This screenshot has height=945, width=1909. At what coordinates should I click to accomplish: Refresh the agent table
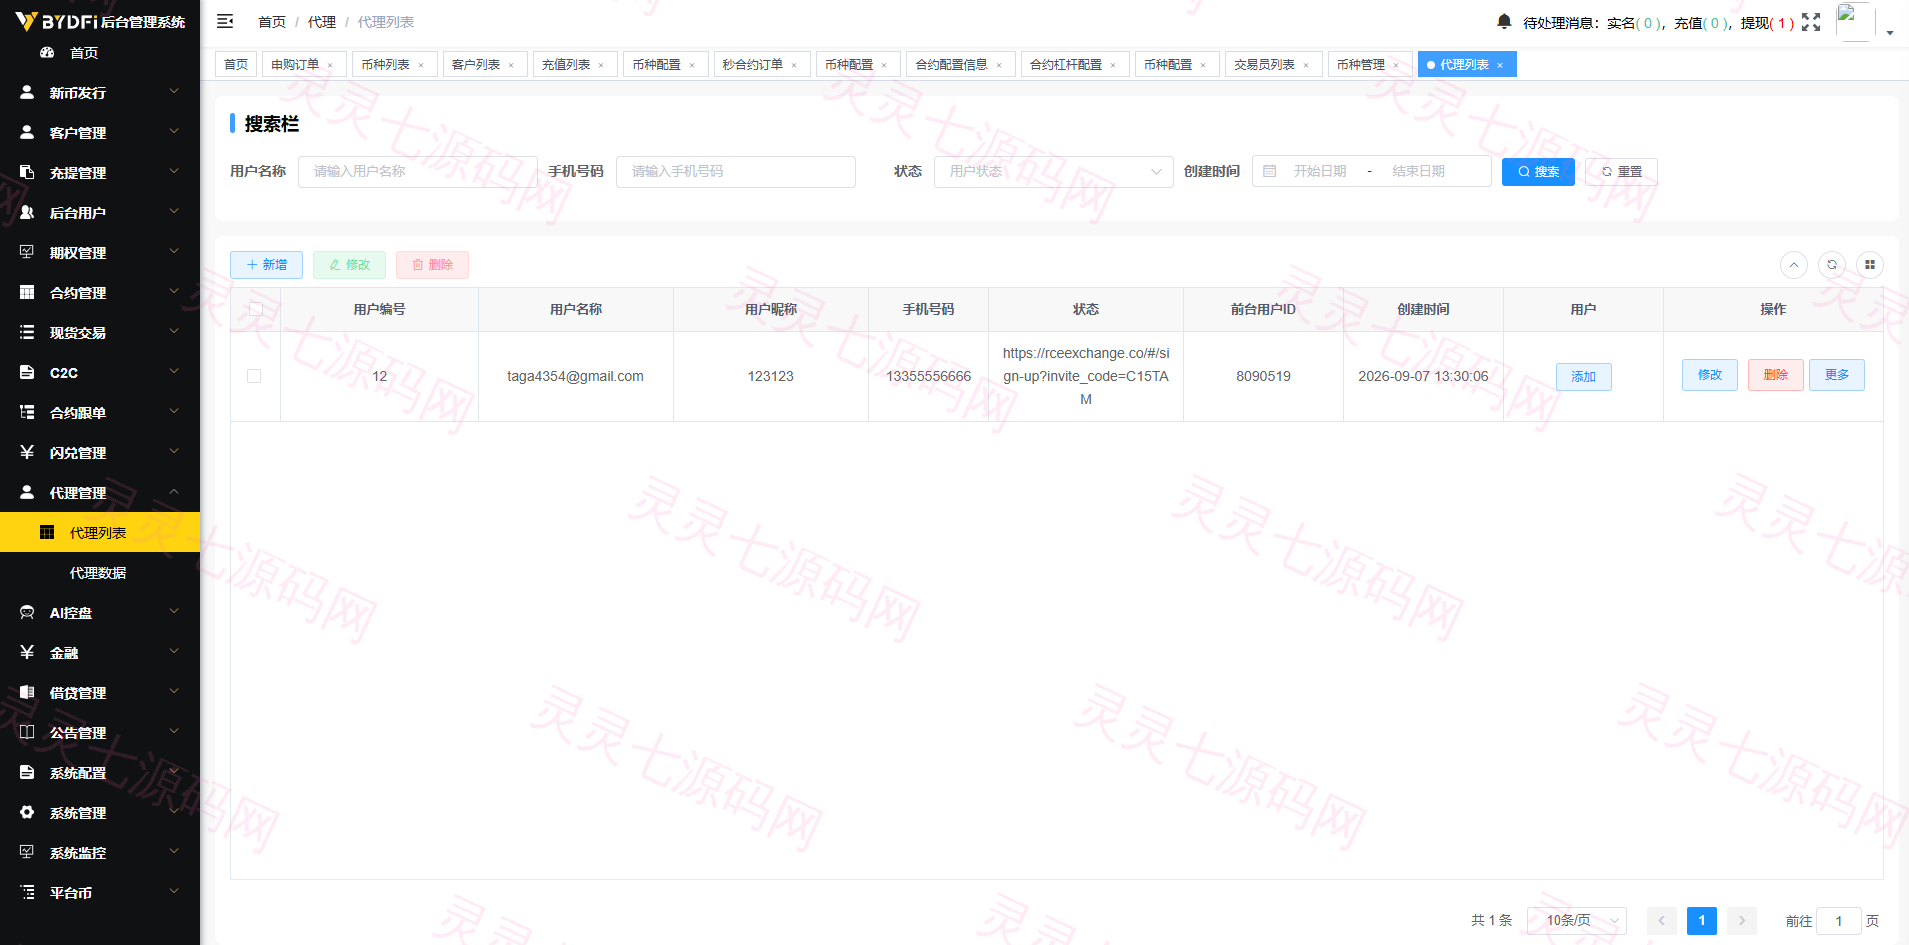(1832, 265)
